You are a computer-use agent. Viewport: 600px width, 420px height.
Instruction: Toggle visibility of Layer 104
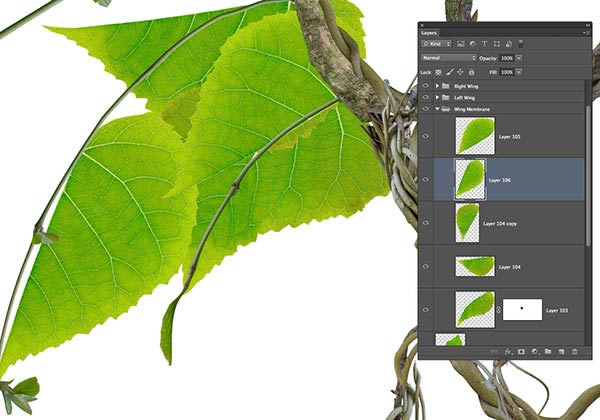426,267
